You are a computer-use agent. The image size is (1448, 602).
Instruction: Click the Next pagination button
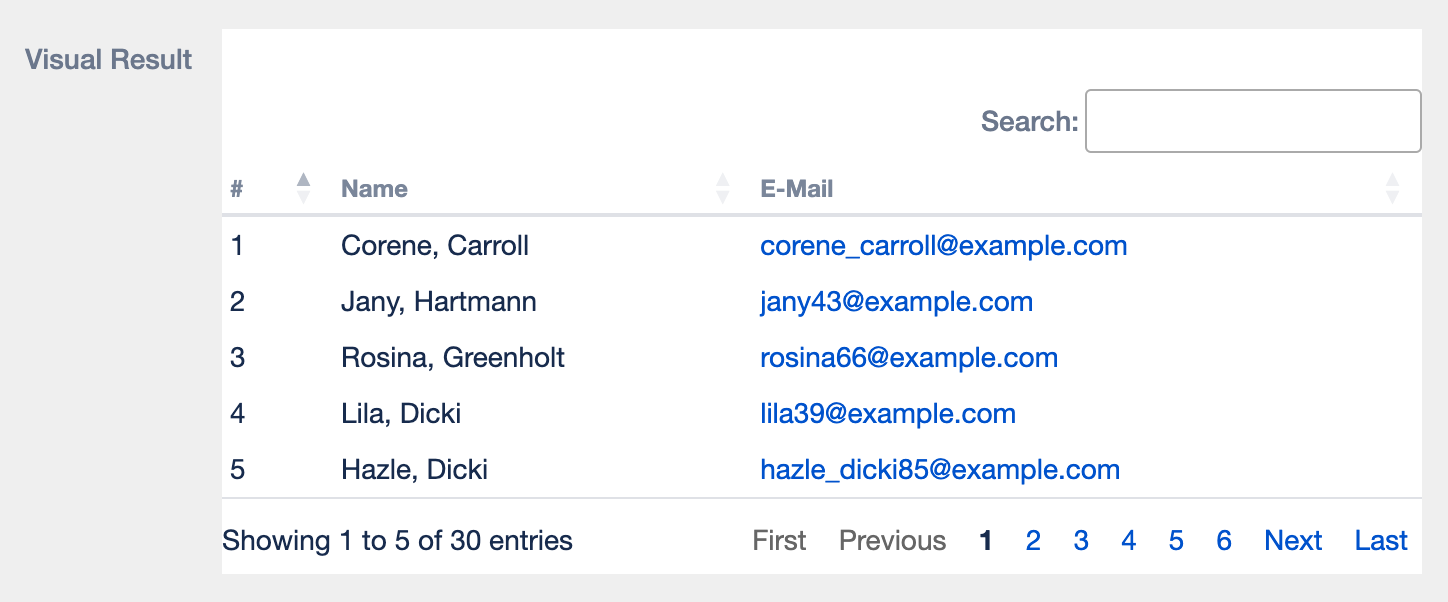(x=1293, y=541)
